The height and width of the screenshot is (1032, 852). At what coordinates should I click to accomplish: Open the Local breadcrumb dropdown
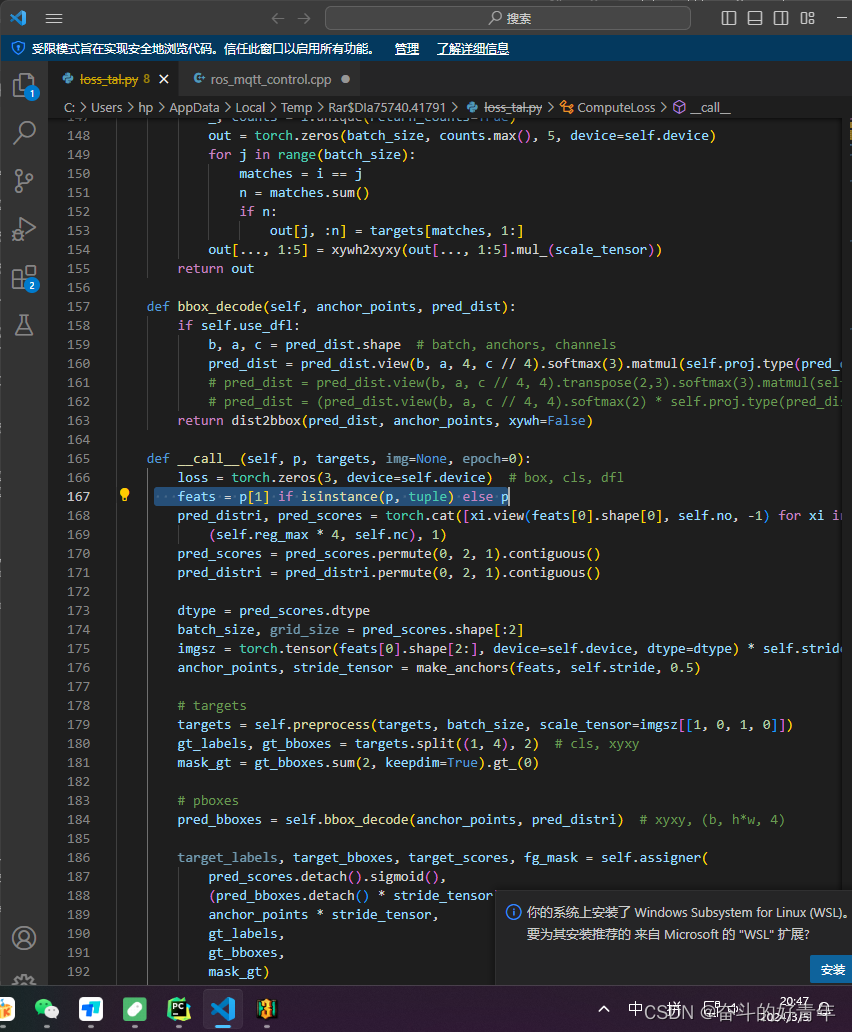tap(250, 107)
